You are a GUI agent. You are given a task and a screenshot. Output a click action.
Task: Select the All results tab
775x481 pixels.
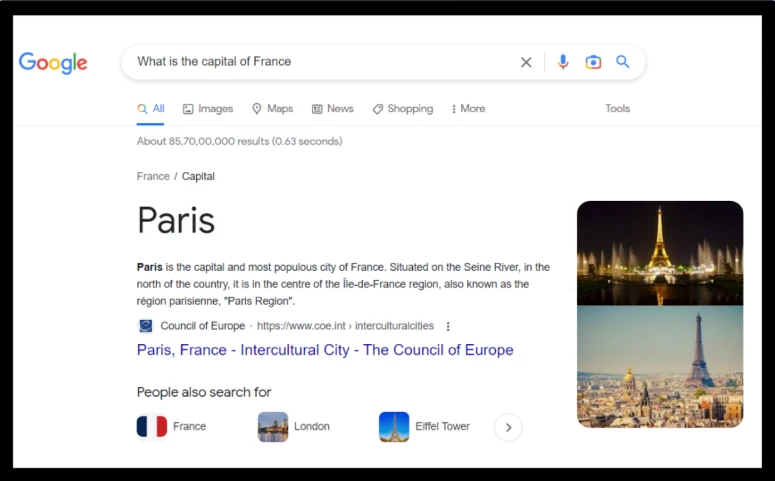click(151, 109)
